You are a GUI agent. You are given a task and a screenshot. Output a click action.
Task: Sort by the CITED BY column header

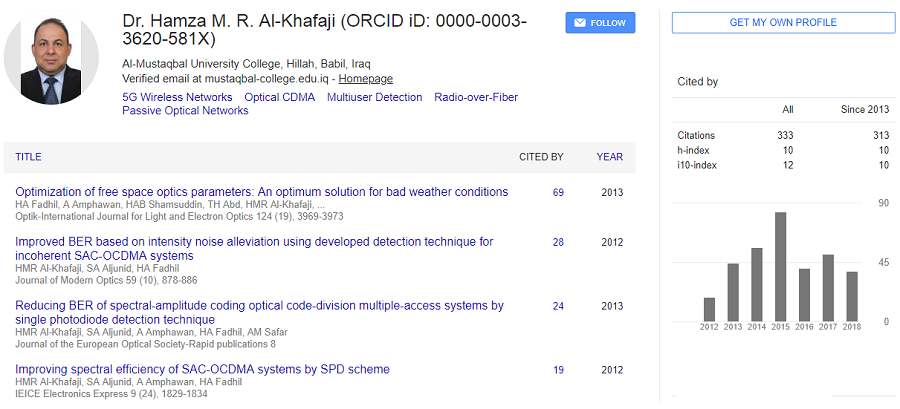click(541, 157)
